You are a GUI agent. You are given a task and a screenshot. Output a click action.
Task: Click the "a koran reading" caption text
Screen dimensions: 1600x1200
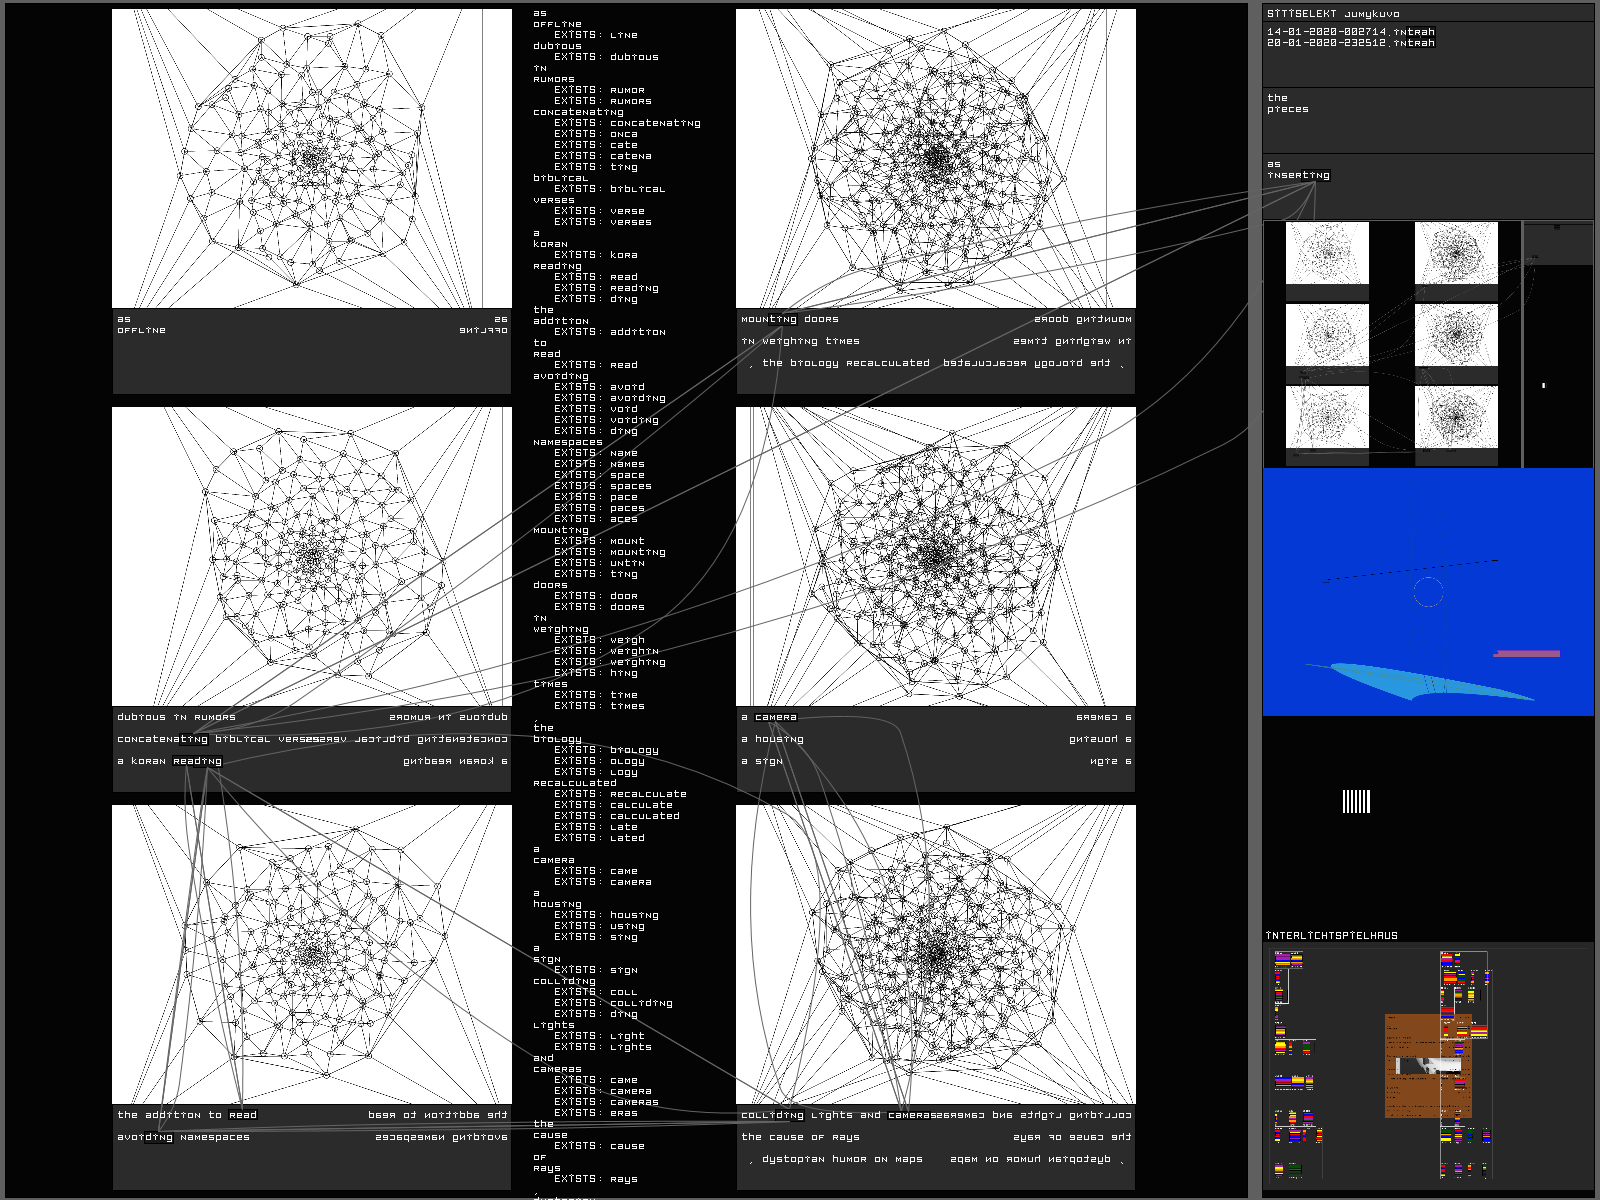point(169,761)
